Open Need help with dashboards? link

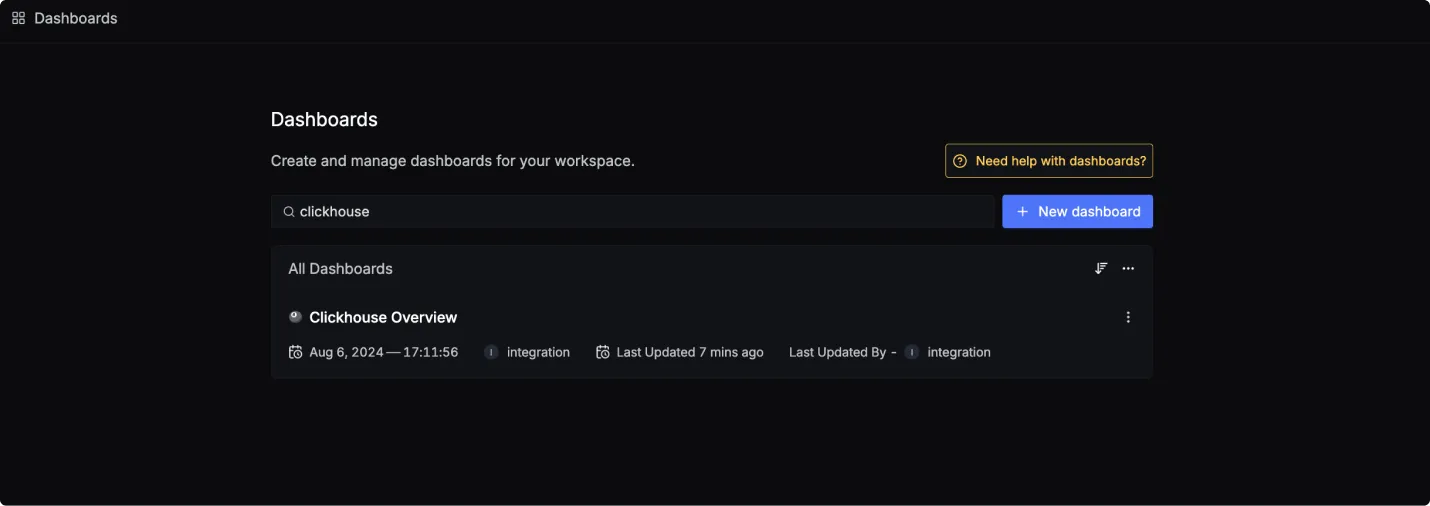click(x=1049, y=161)
